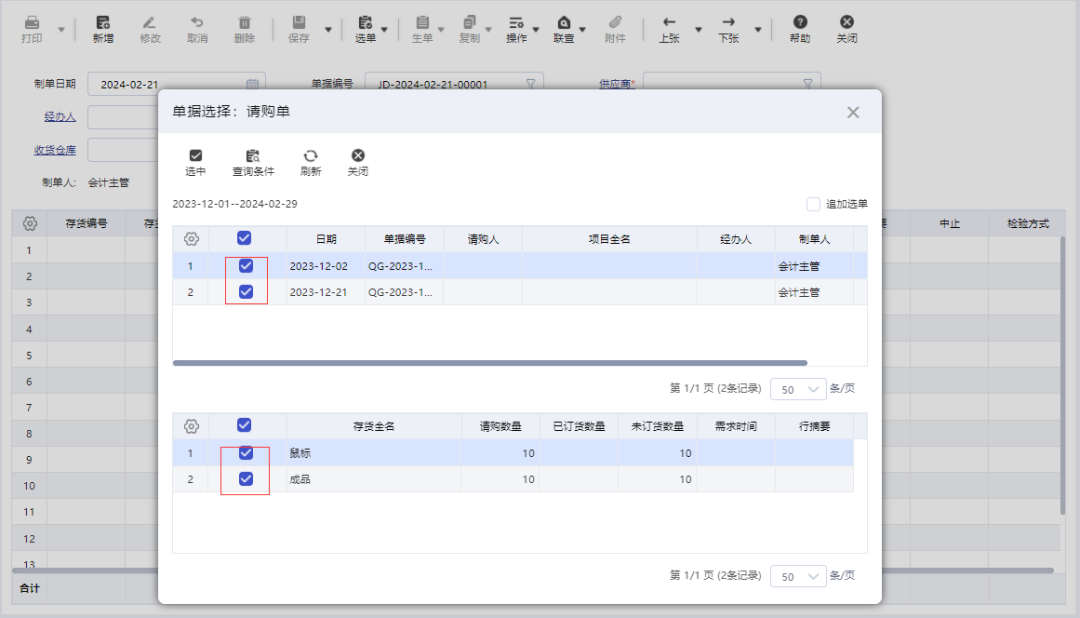The width and height of the screenshot is (1080, 618).
Task: Click the 选中 (Select) icon in dialog
Action: (196, 161)
